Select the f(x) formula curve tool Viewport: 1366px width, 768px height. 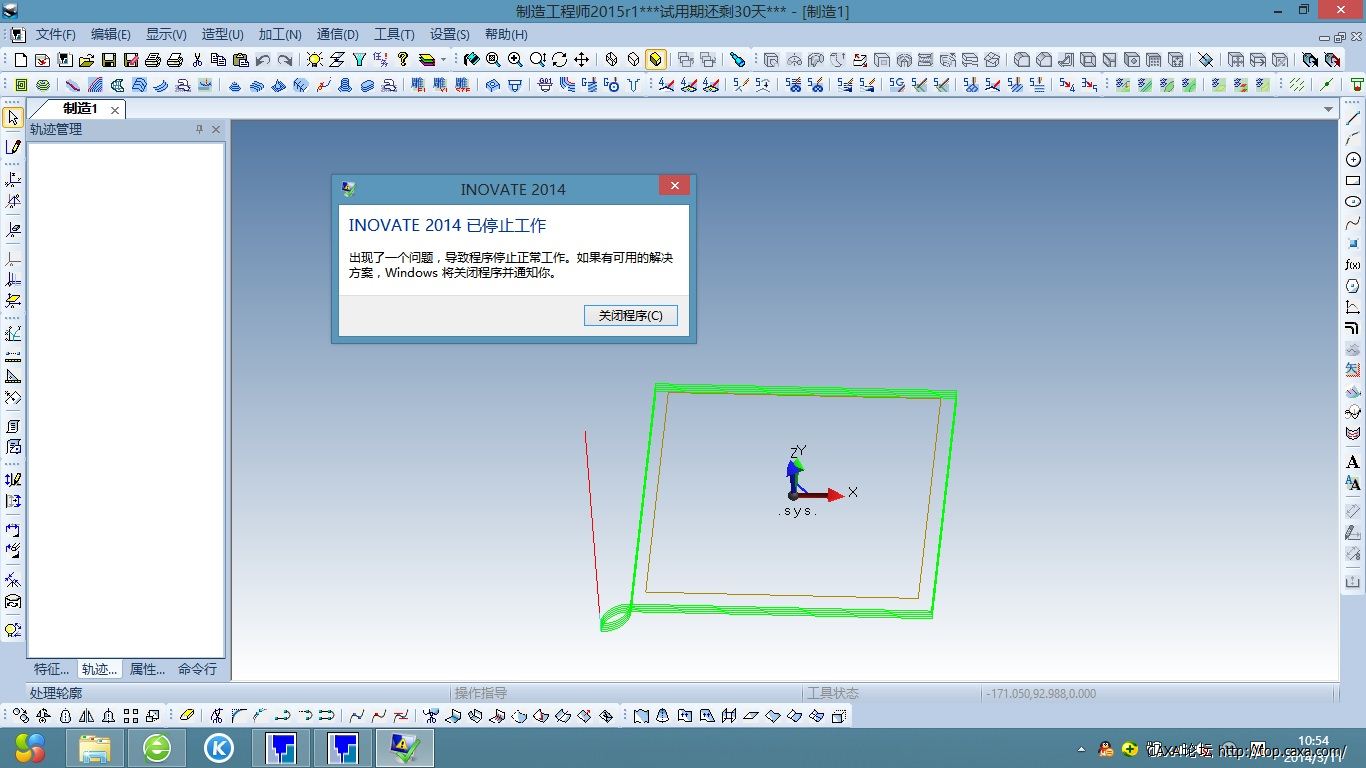(x=1353, y=265)
